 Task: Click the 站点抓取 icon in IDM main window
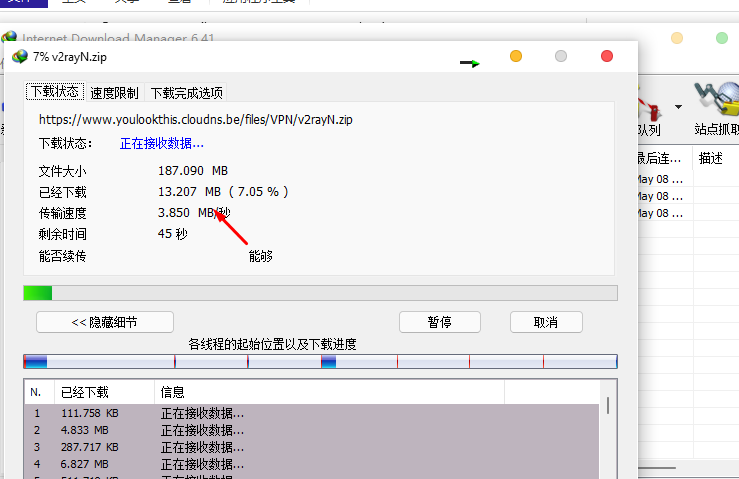[716, 108]
